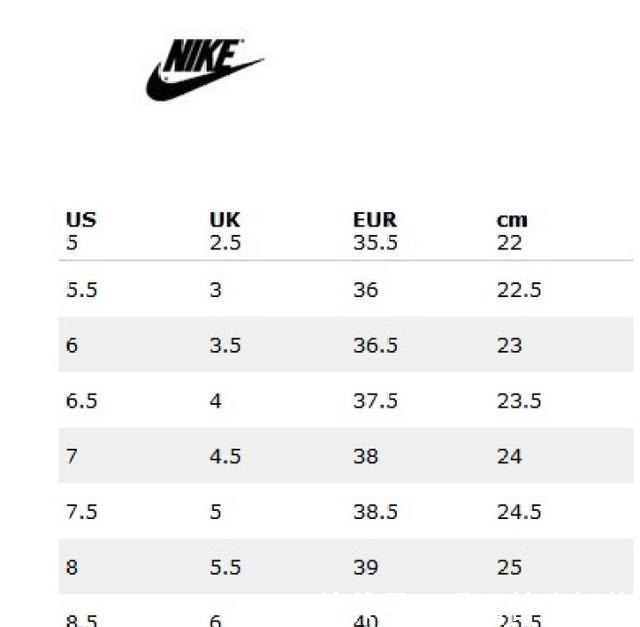Image resolution: width=640 pixels, height=627 pixels.
Task: Click the 23.5 cm cell
Action: pos(519,401)
